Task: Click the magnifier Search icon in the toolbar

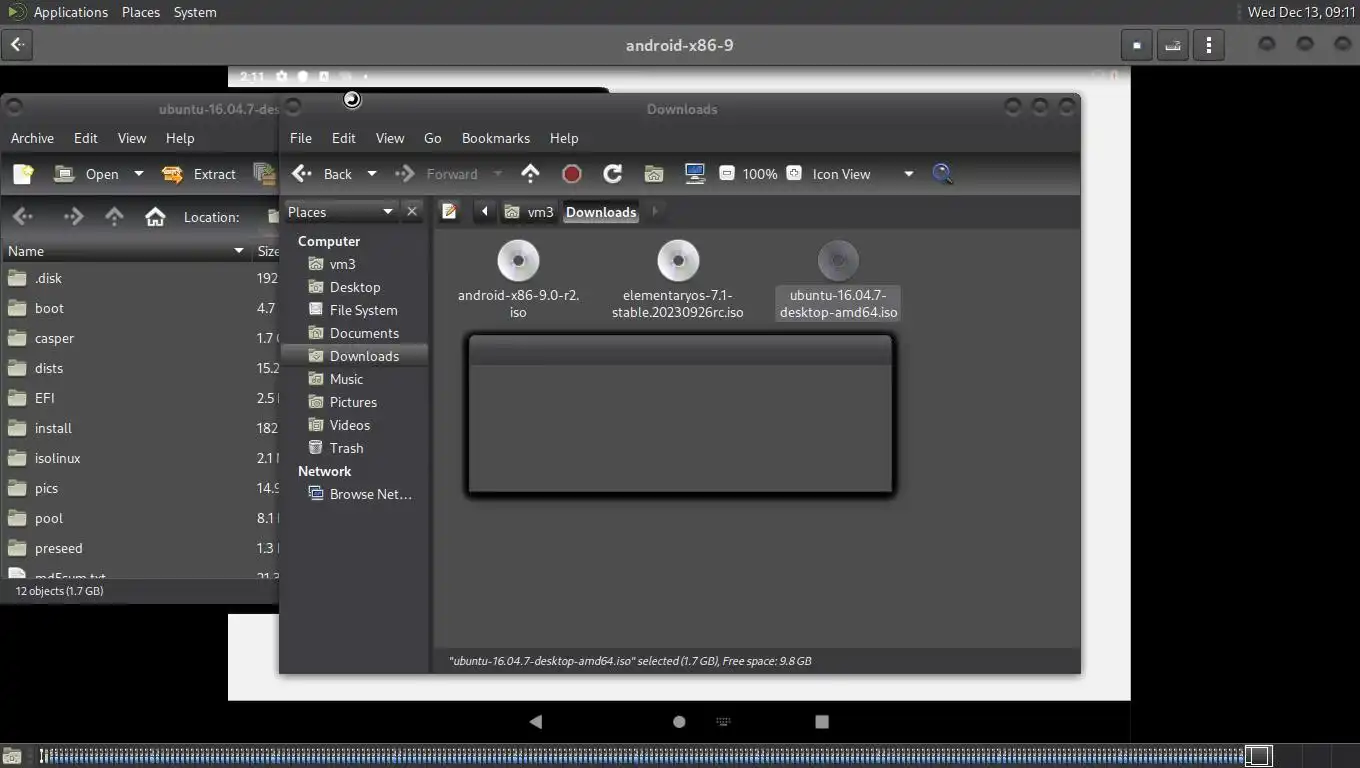Action: tap(942, 174)
